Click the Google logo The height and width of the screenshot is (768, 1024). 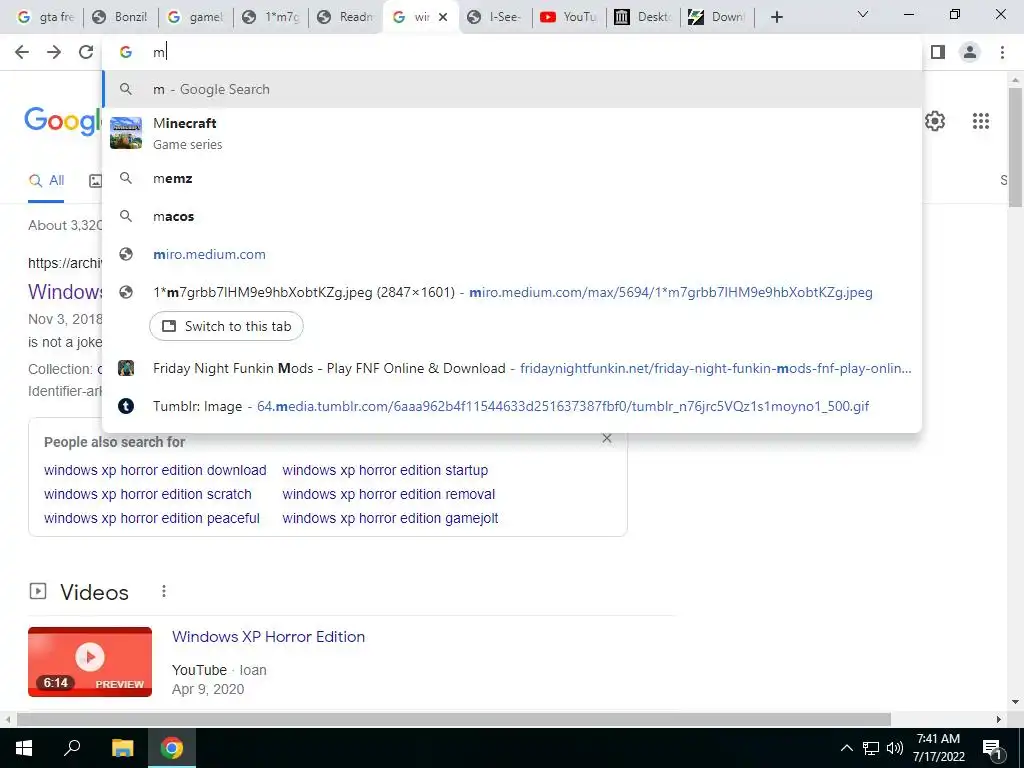coord(63,121)
